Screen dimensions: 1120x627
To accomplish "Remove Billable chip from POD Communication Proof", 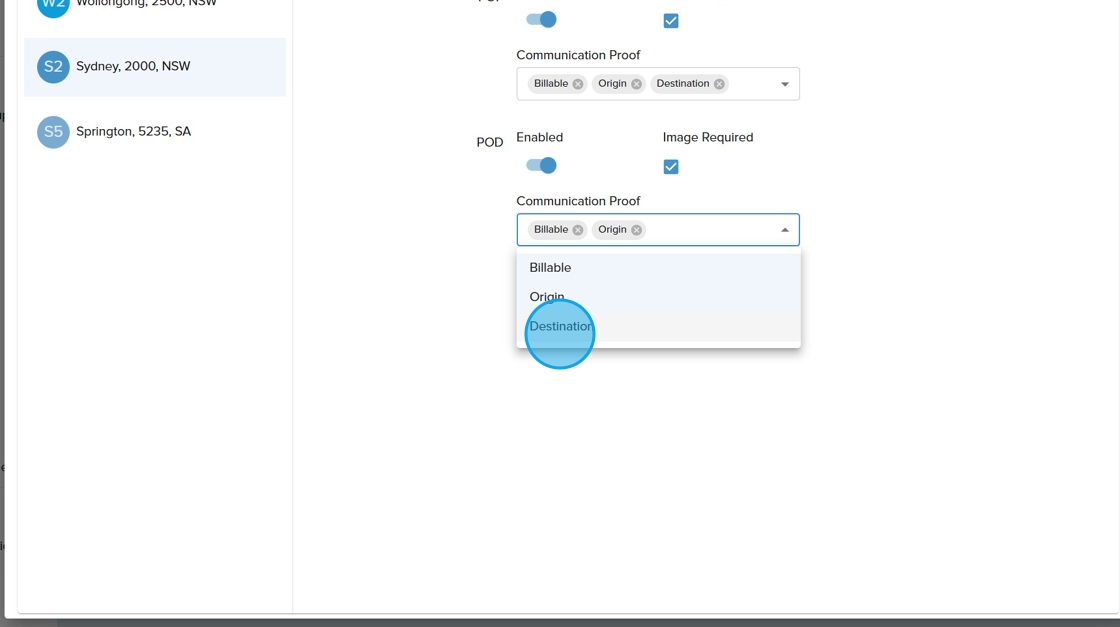I will click(578, 230).
